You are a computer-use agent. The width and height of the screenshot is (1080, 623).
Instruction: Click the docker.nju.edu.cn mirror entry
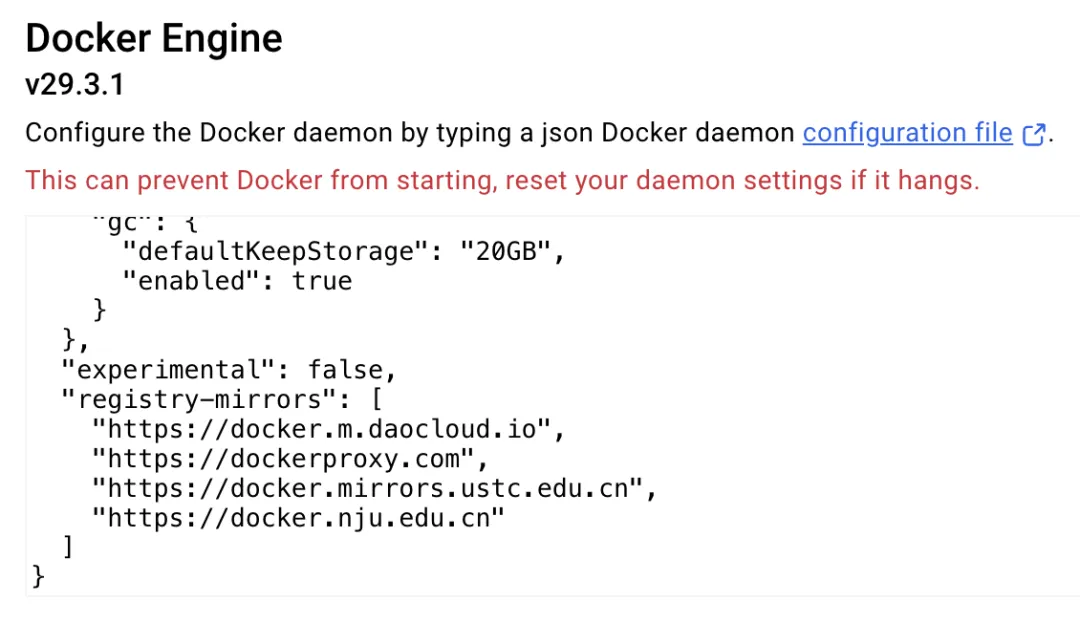(x=298, y=518)
